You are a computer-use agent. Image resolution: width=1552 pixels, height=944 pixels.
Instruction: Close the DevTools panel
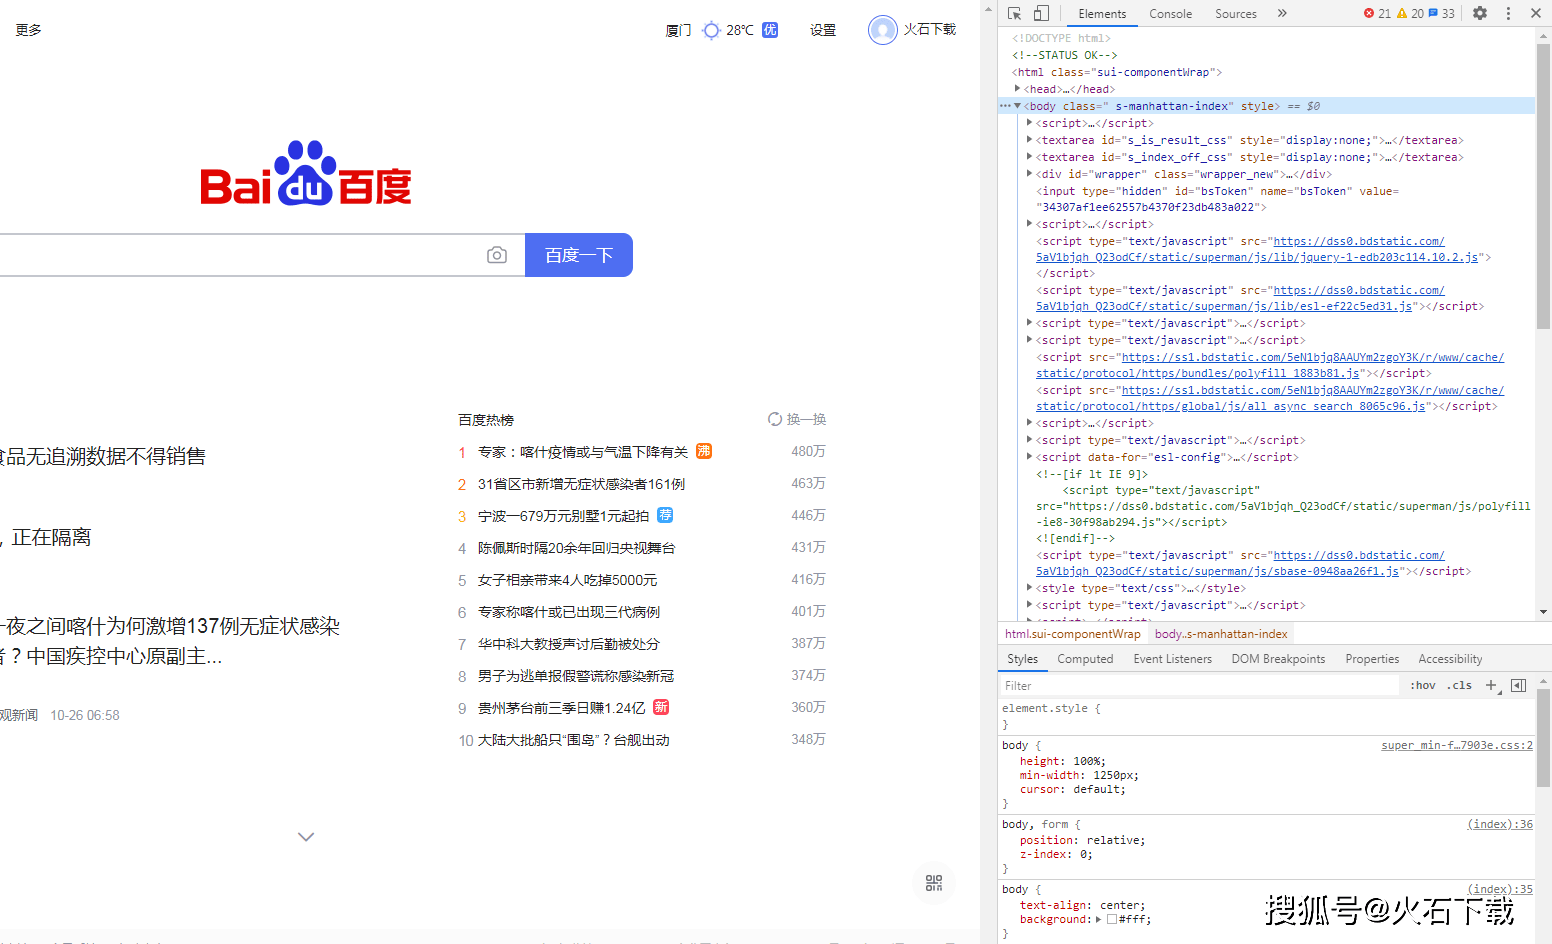point(1536,13)
